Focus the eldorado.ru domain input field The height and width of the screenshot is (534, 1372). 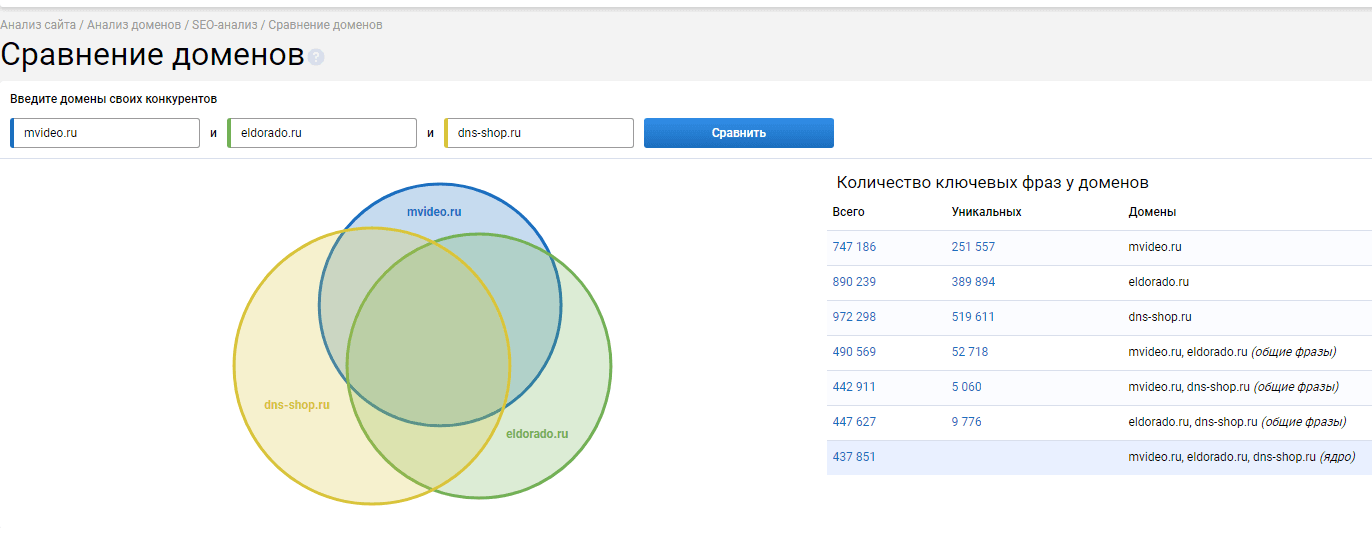point(323,133)
